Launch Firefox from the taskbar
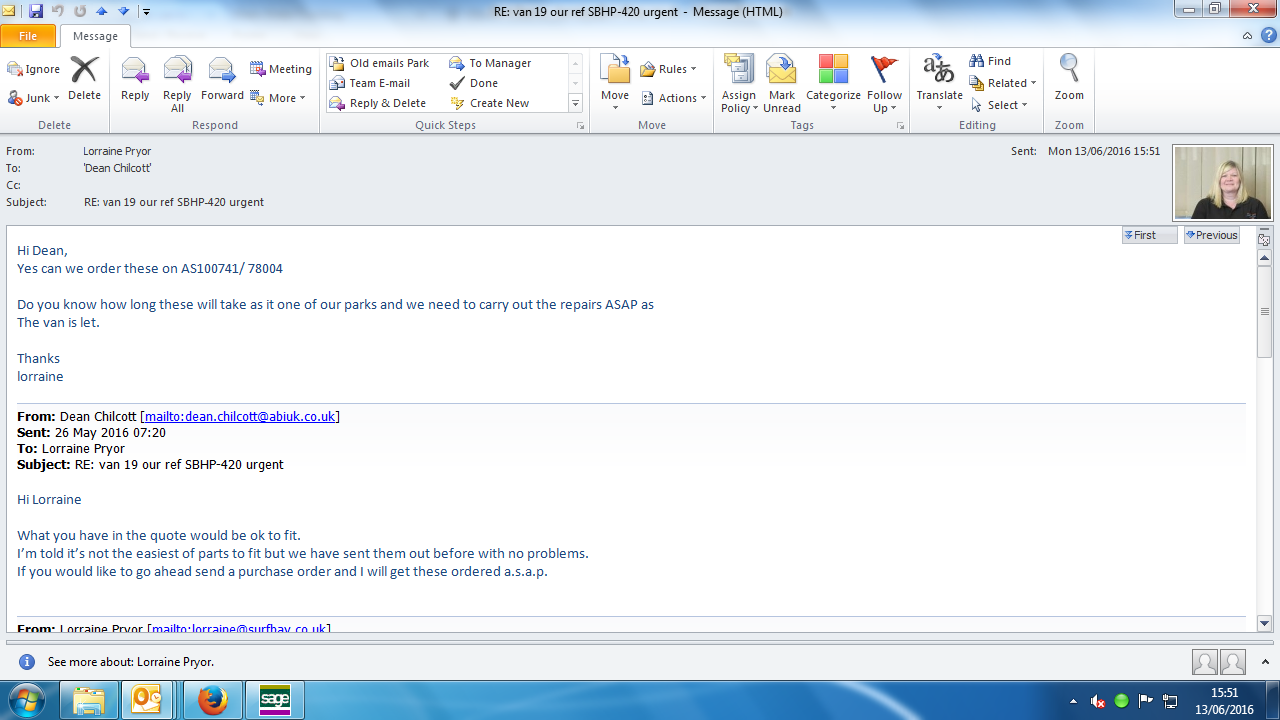The image size is (1280, 720). pos(212,700)
